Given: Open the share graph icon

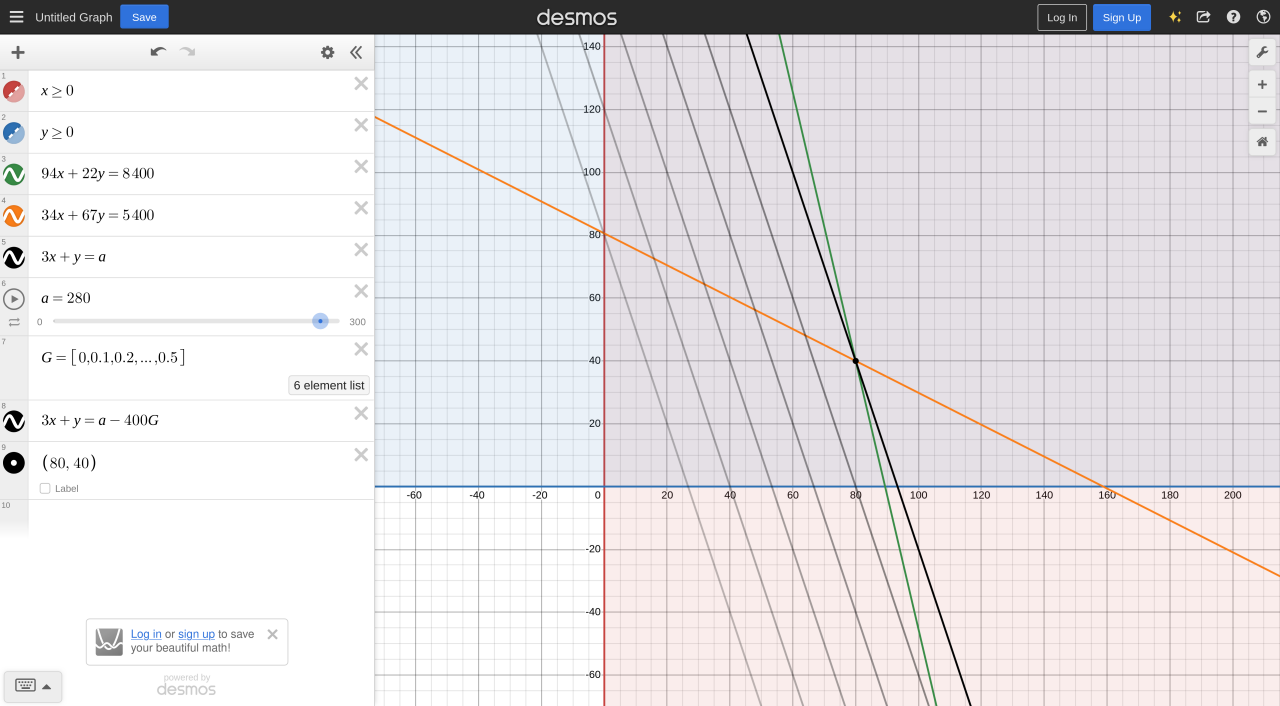Looking at the screenshot, I should [1203, 17].
